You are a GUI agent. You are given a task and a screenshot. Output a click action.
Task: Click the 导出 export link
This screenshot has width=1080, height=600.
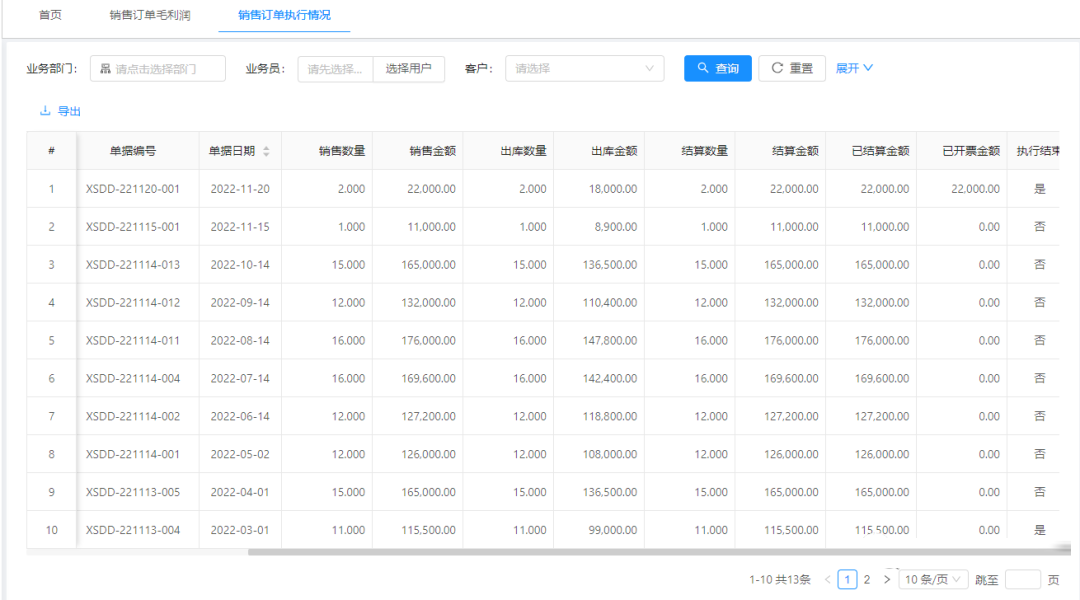pos(69,111)
